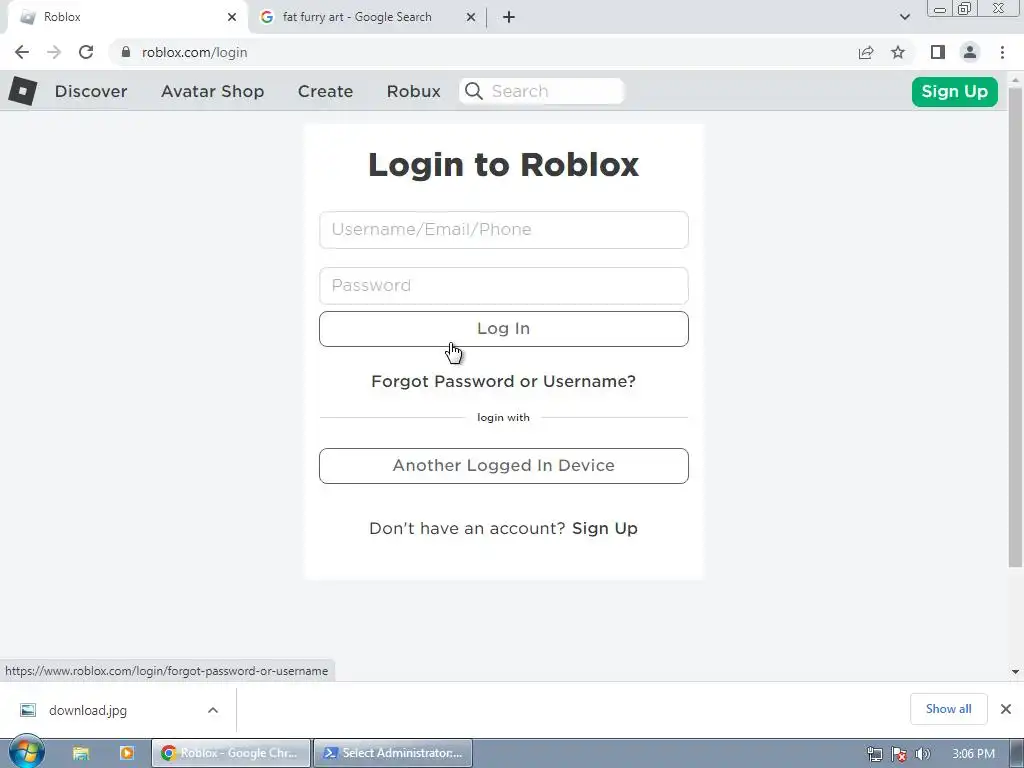Close the downloads bar
Viewport: 1024px width, 768px height.
(x=1006, y=709)
